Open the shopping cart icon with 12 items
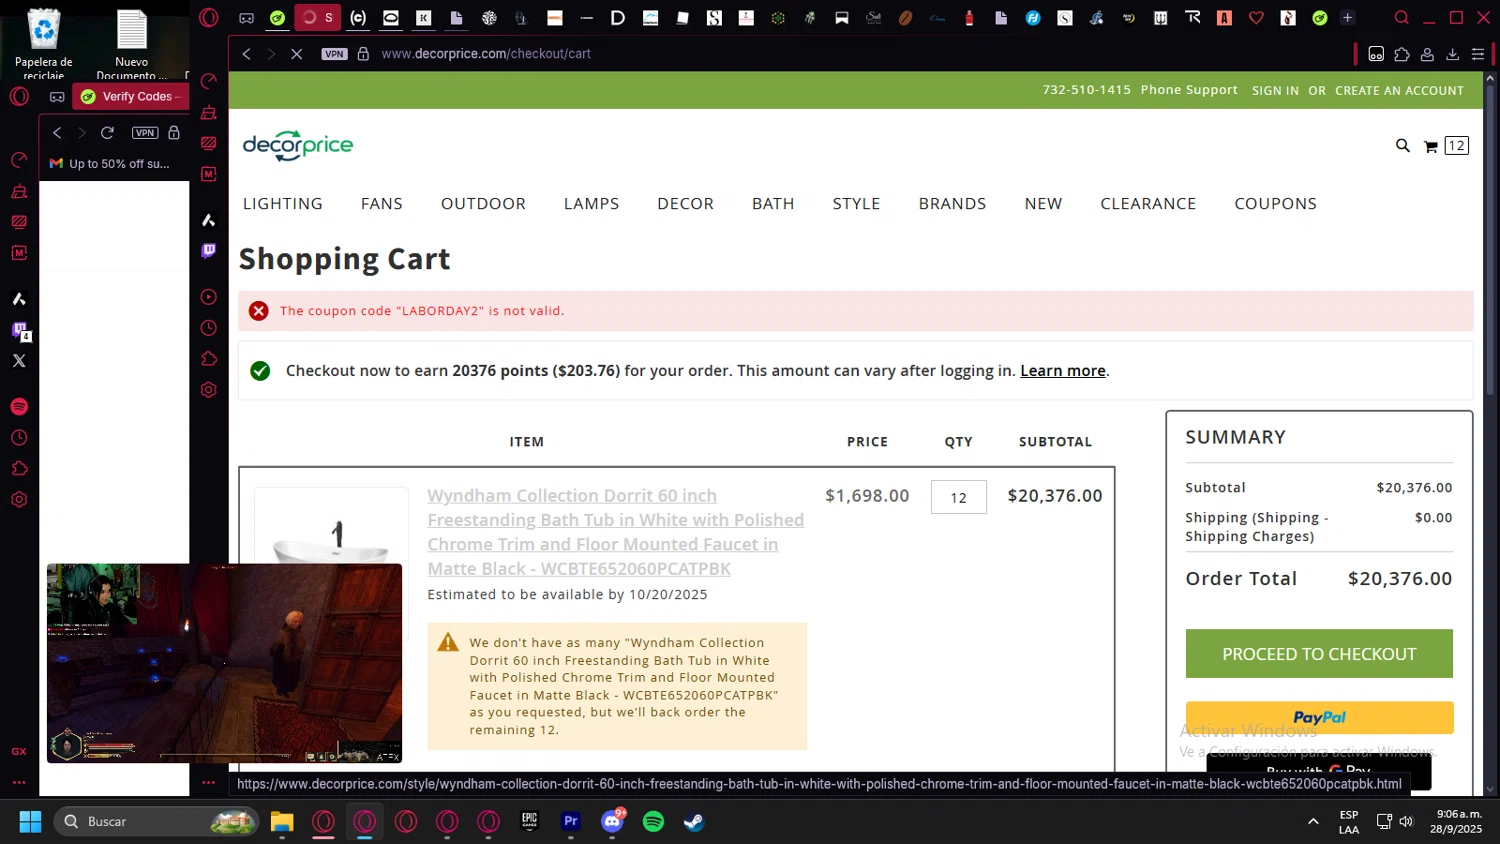 click(1446, 146)
